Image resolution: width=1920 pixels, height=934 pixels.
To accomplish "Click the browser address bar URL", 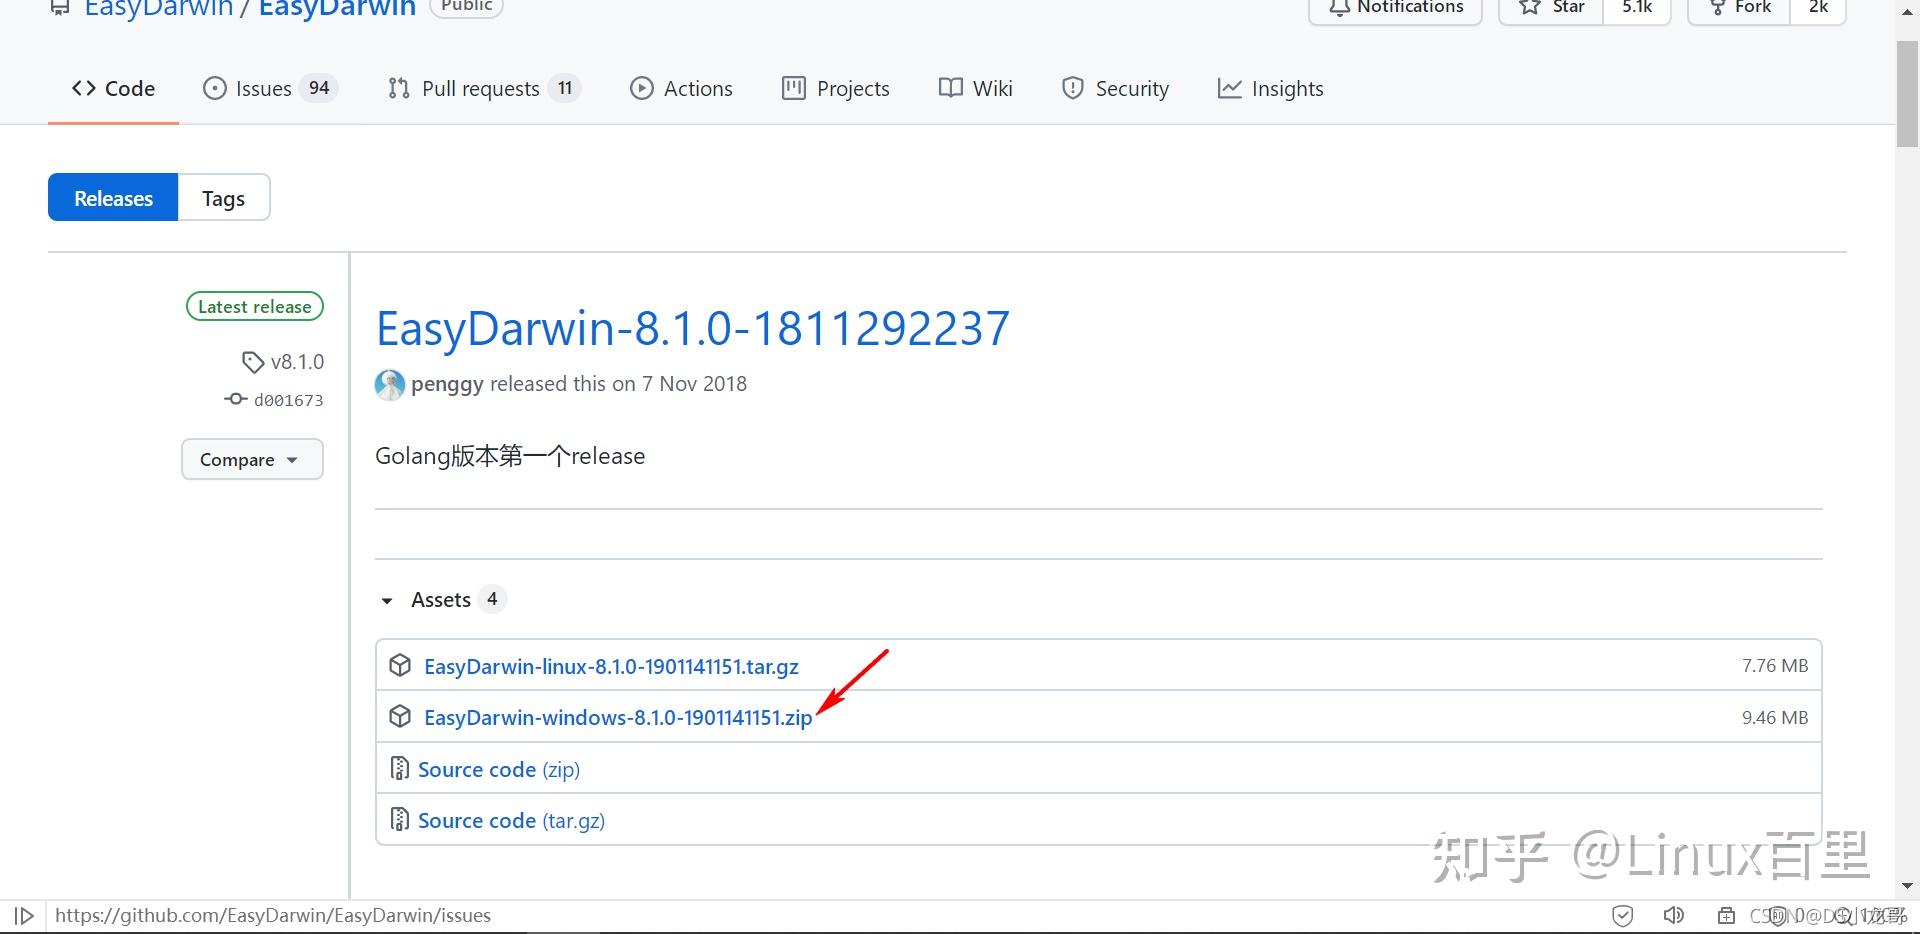I will (273, 914).
